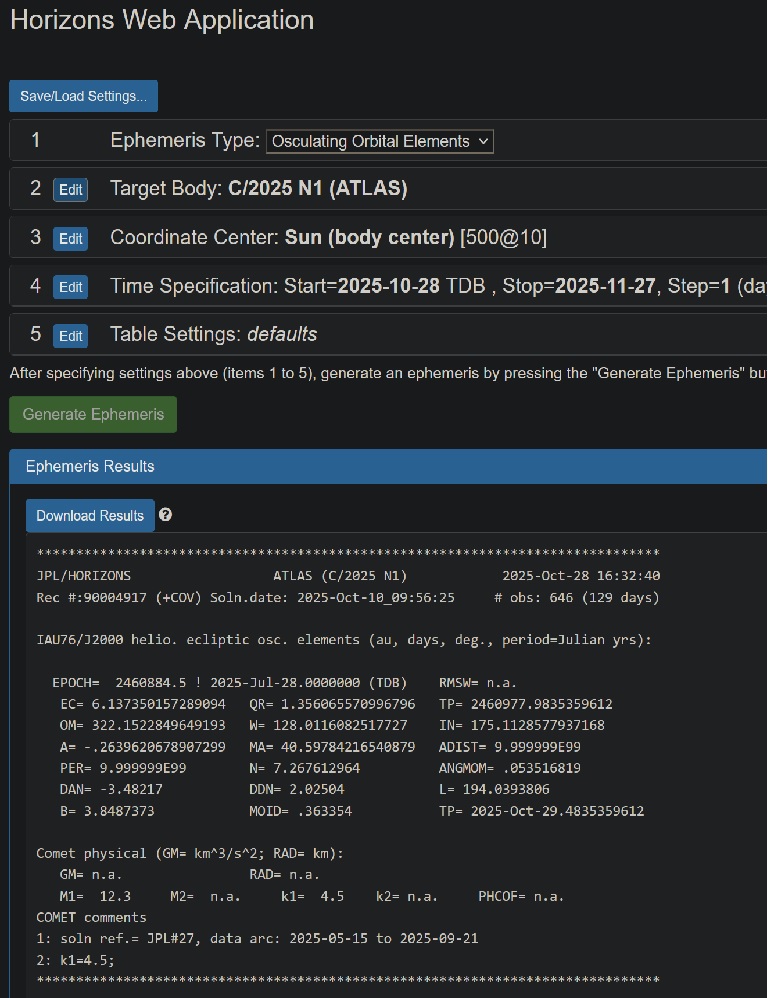
Task: Click the M1= 12.3 magnitude value
Action: (x=95, y=896)
